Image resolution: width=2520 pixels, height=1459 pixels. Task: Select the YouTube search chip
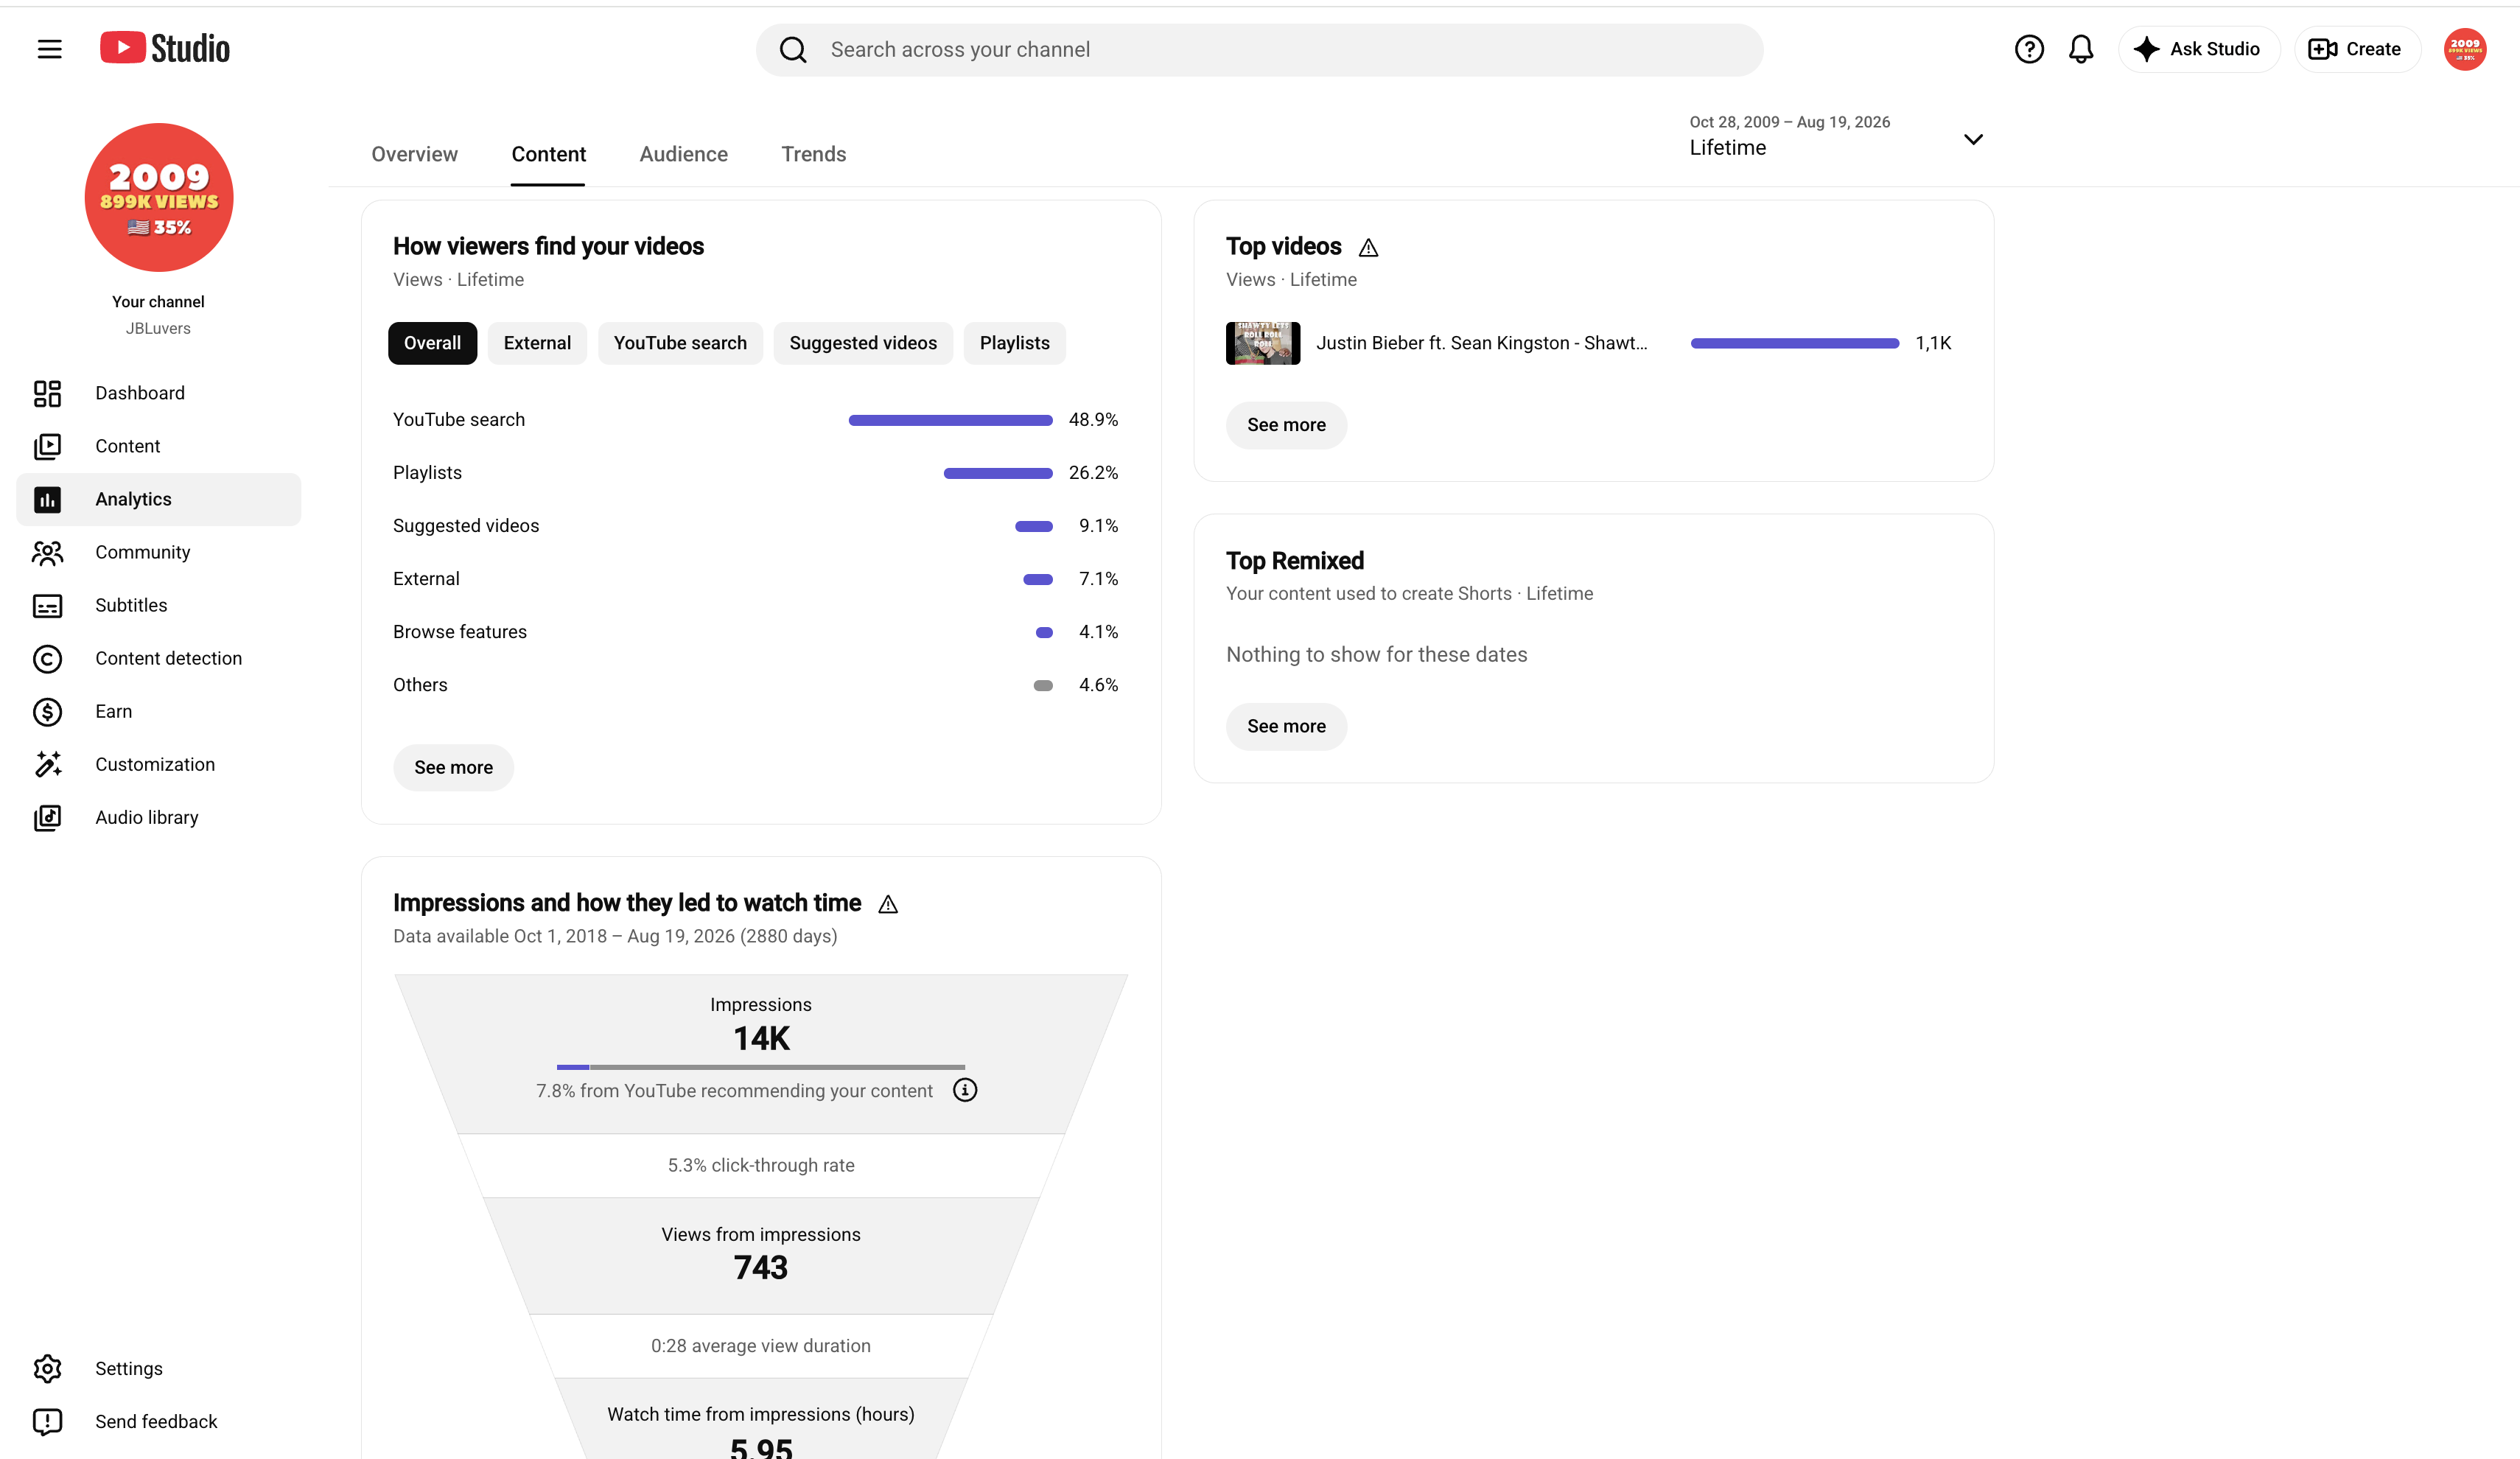(x=680, y=343)
